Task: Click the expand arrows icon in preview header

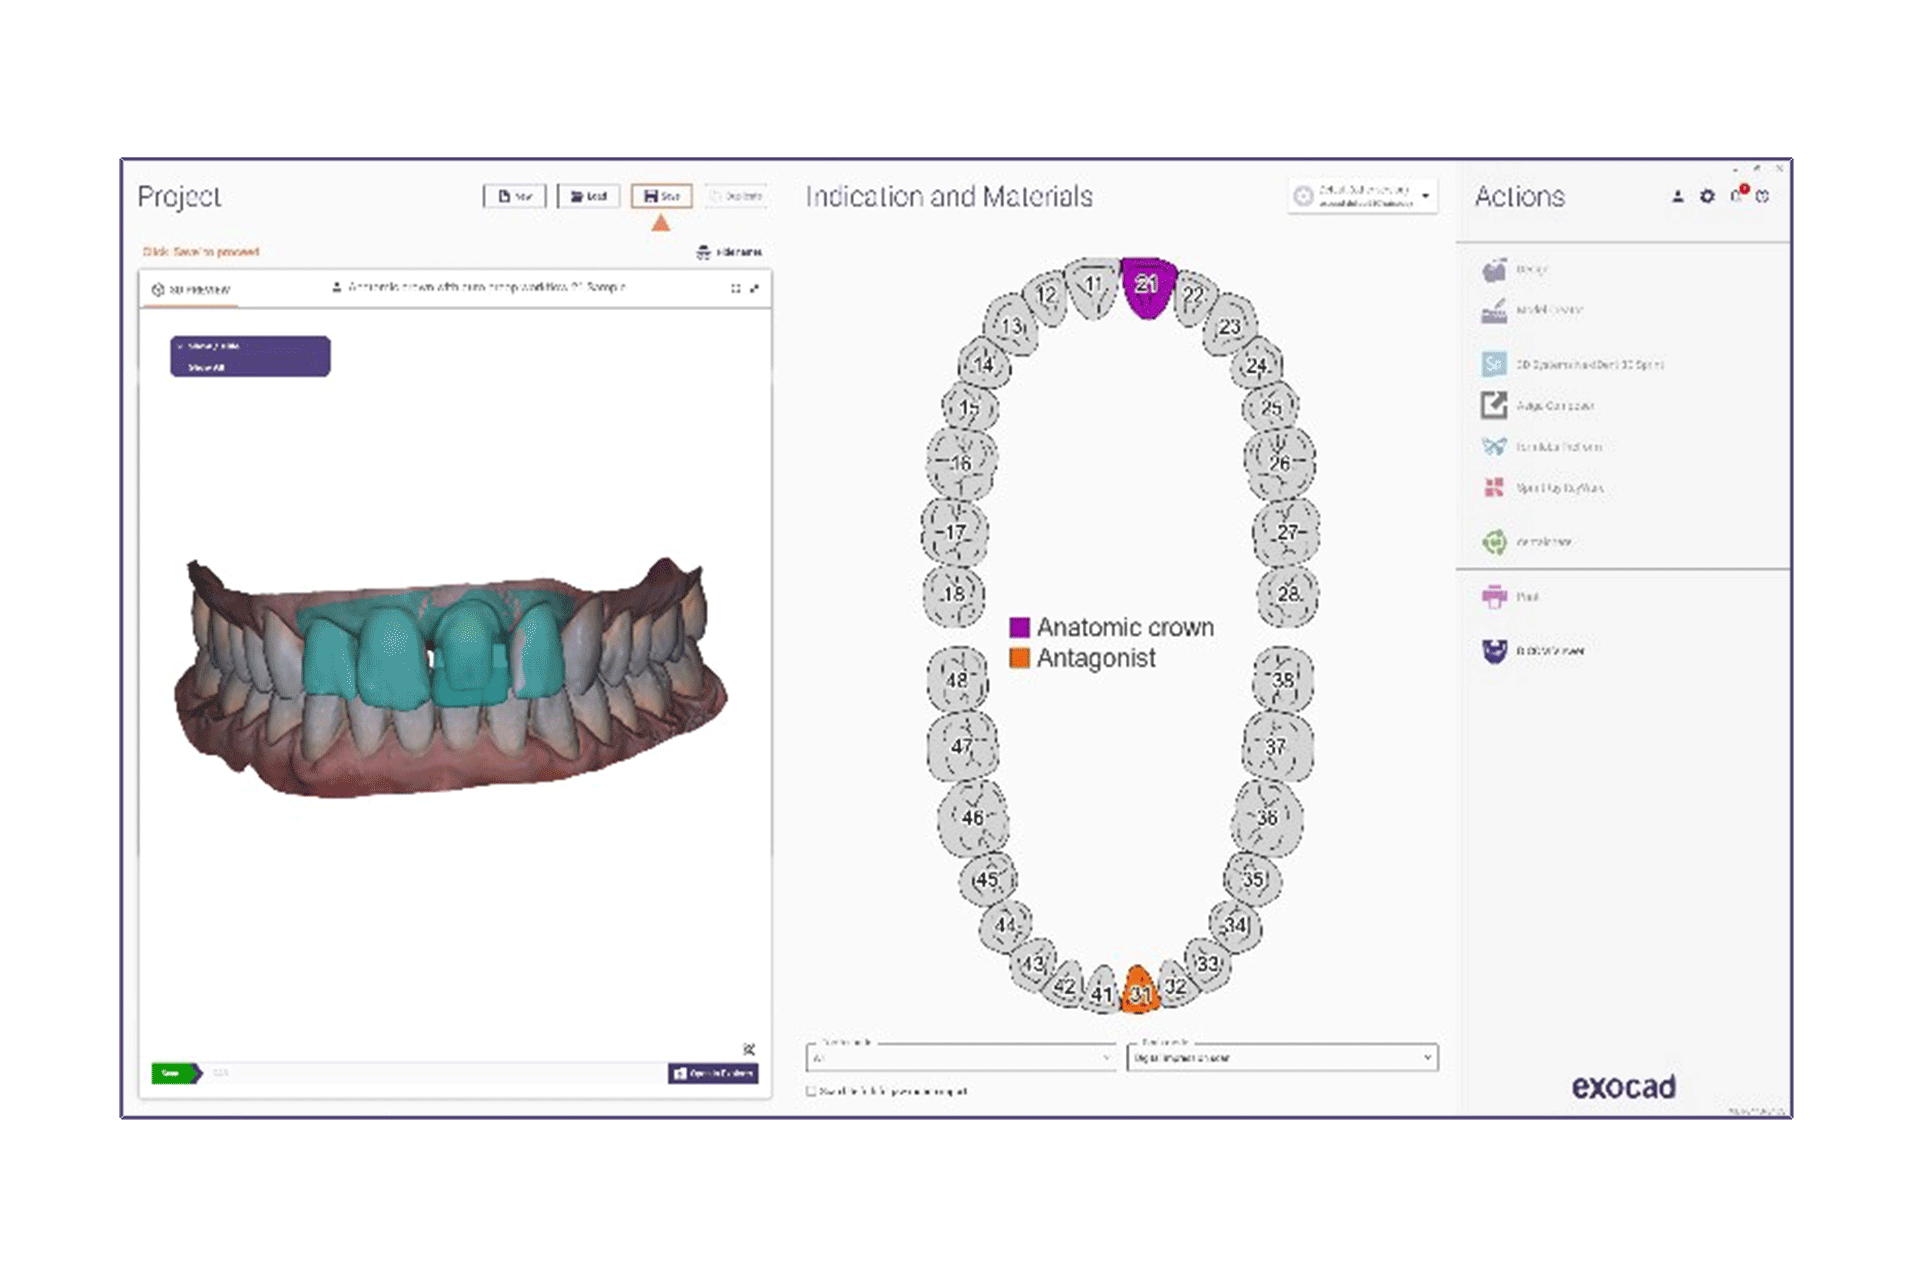Action: tap(754, 288)
